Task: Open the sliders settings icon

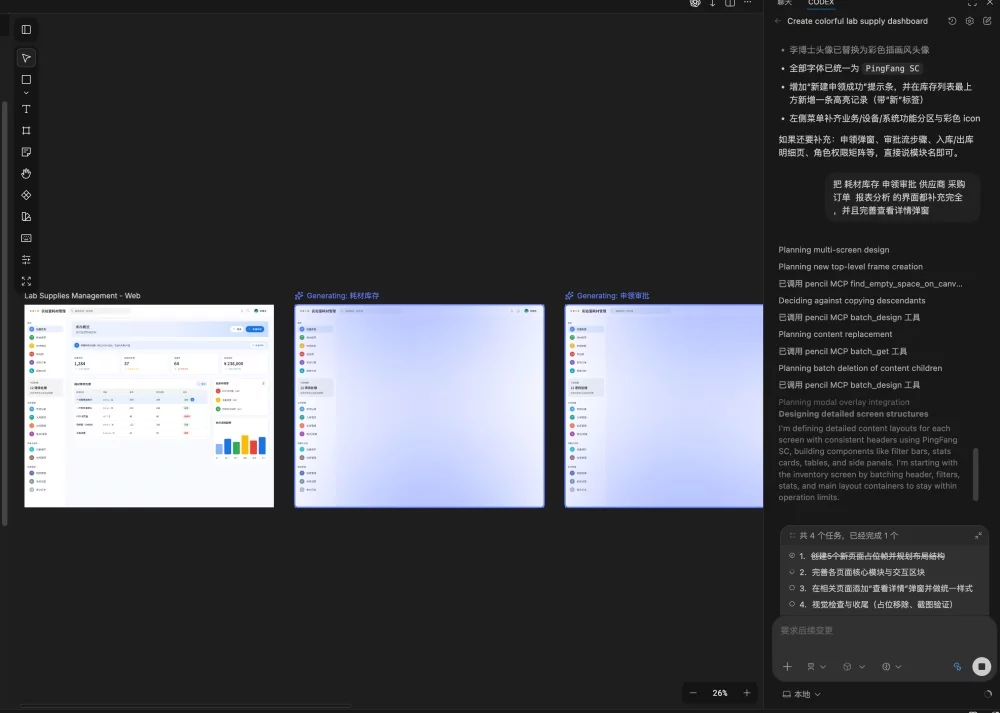Action: pyautogui.click(x=26, y=260)
